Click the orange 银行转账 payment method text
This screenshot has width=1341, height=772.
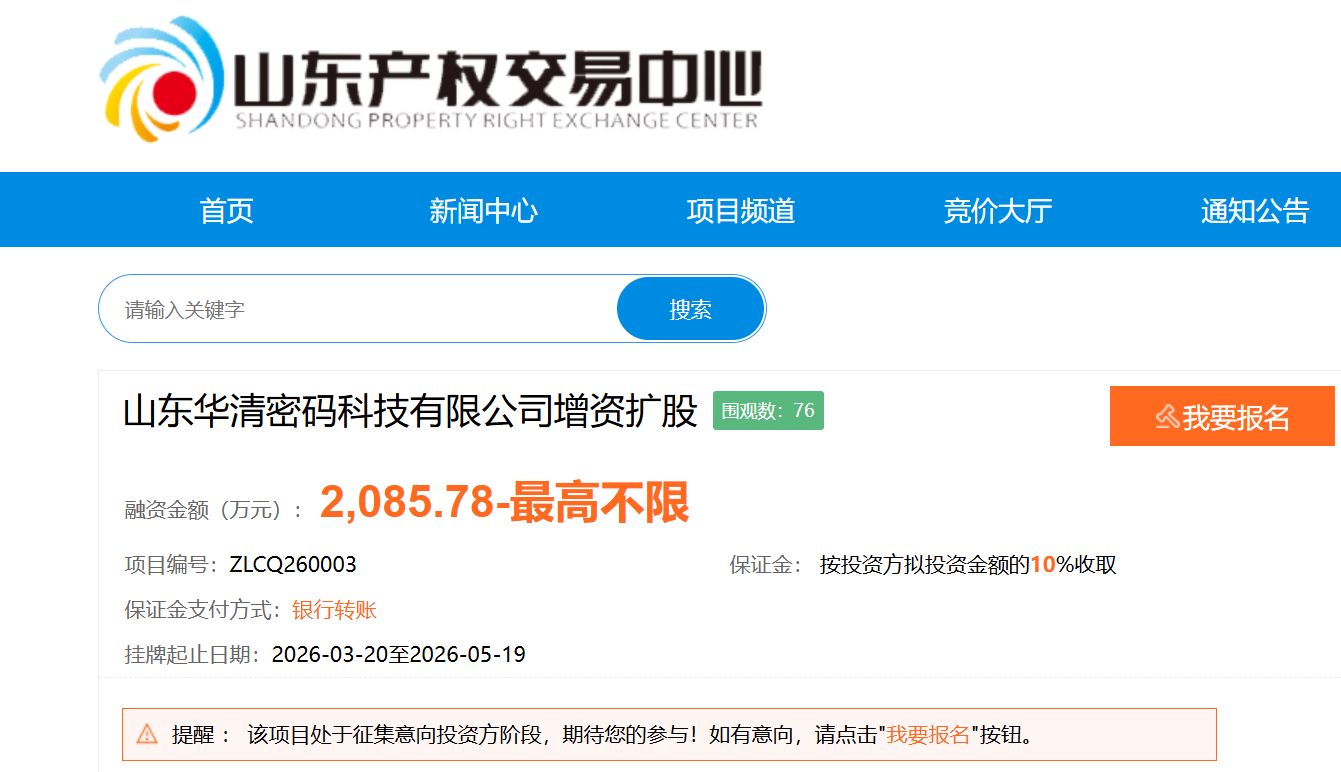[x=334, y=610]
